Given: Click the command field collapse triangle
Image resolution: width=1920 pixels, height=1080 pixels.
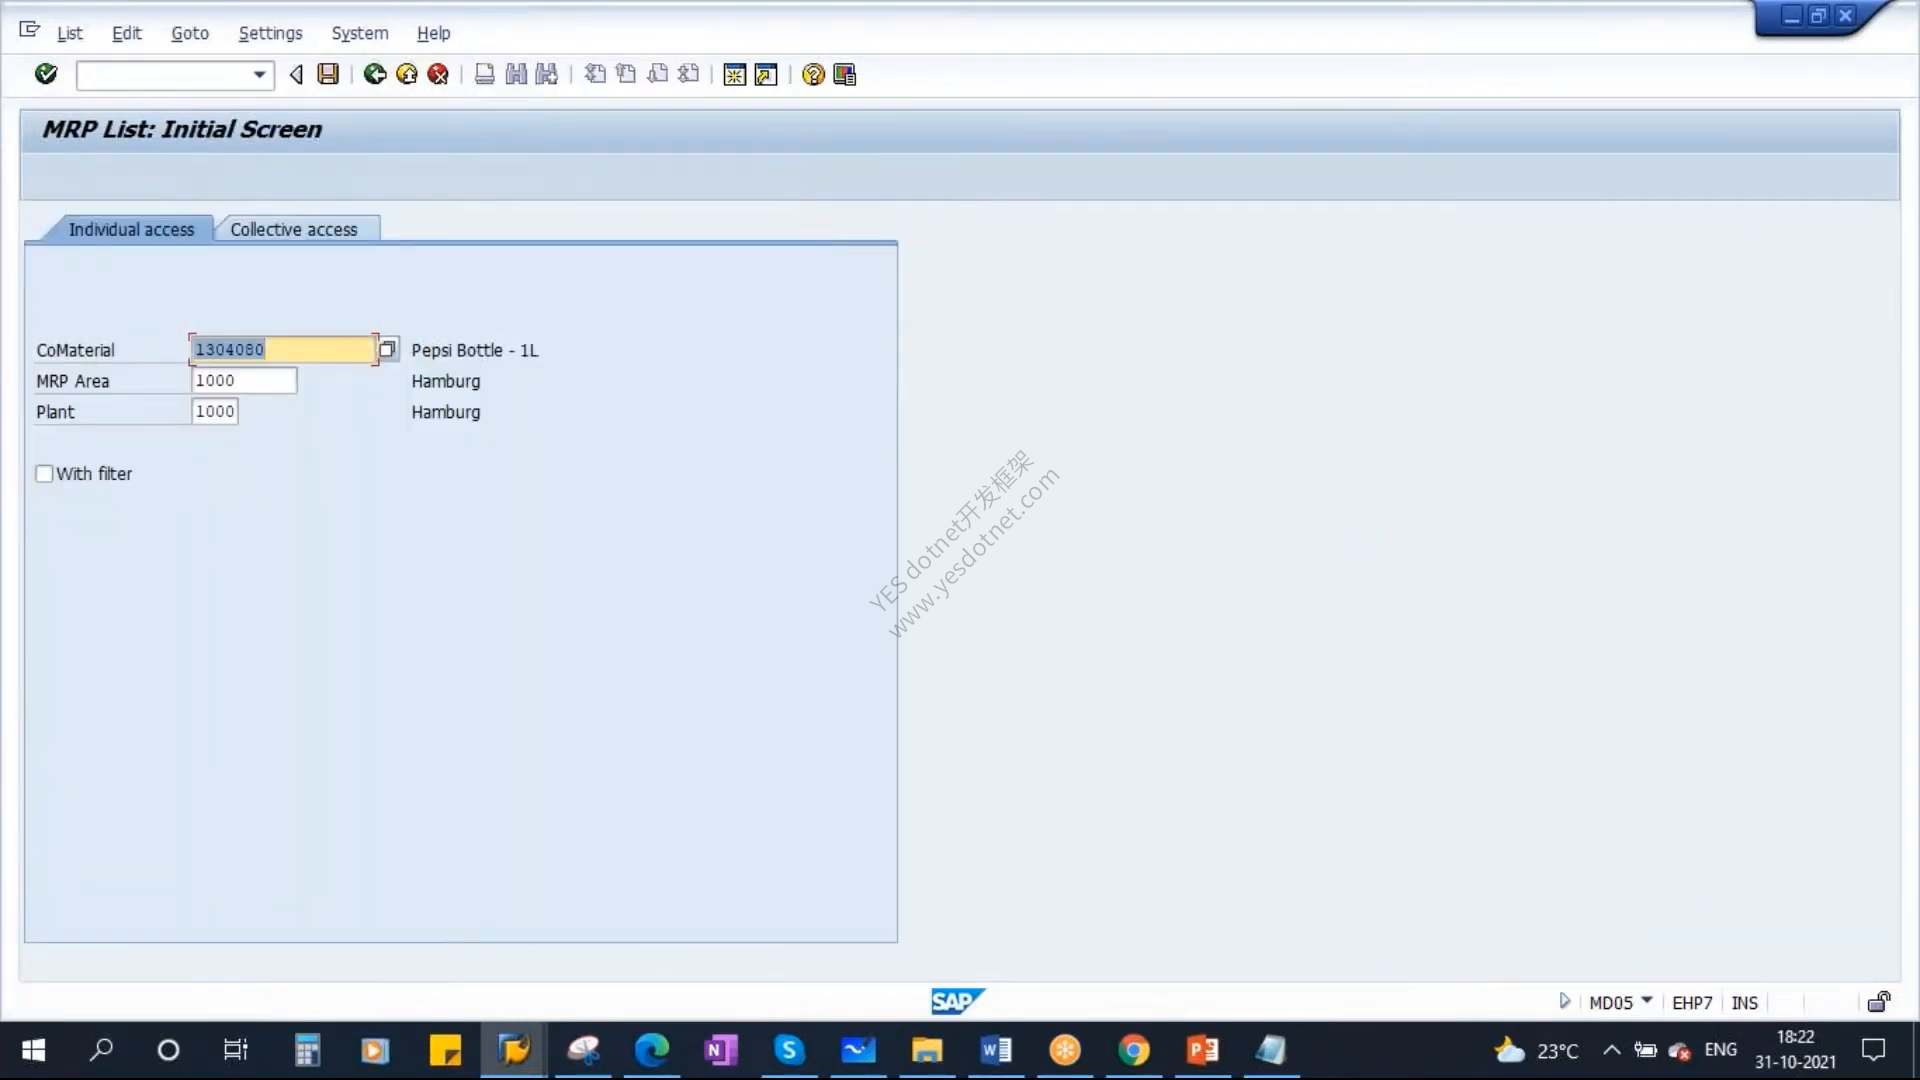Looking at the screenshot, I should (x=296, y=74).
